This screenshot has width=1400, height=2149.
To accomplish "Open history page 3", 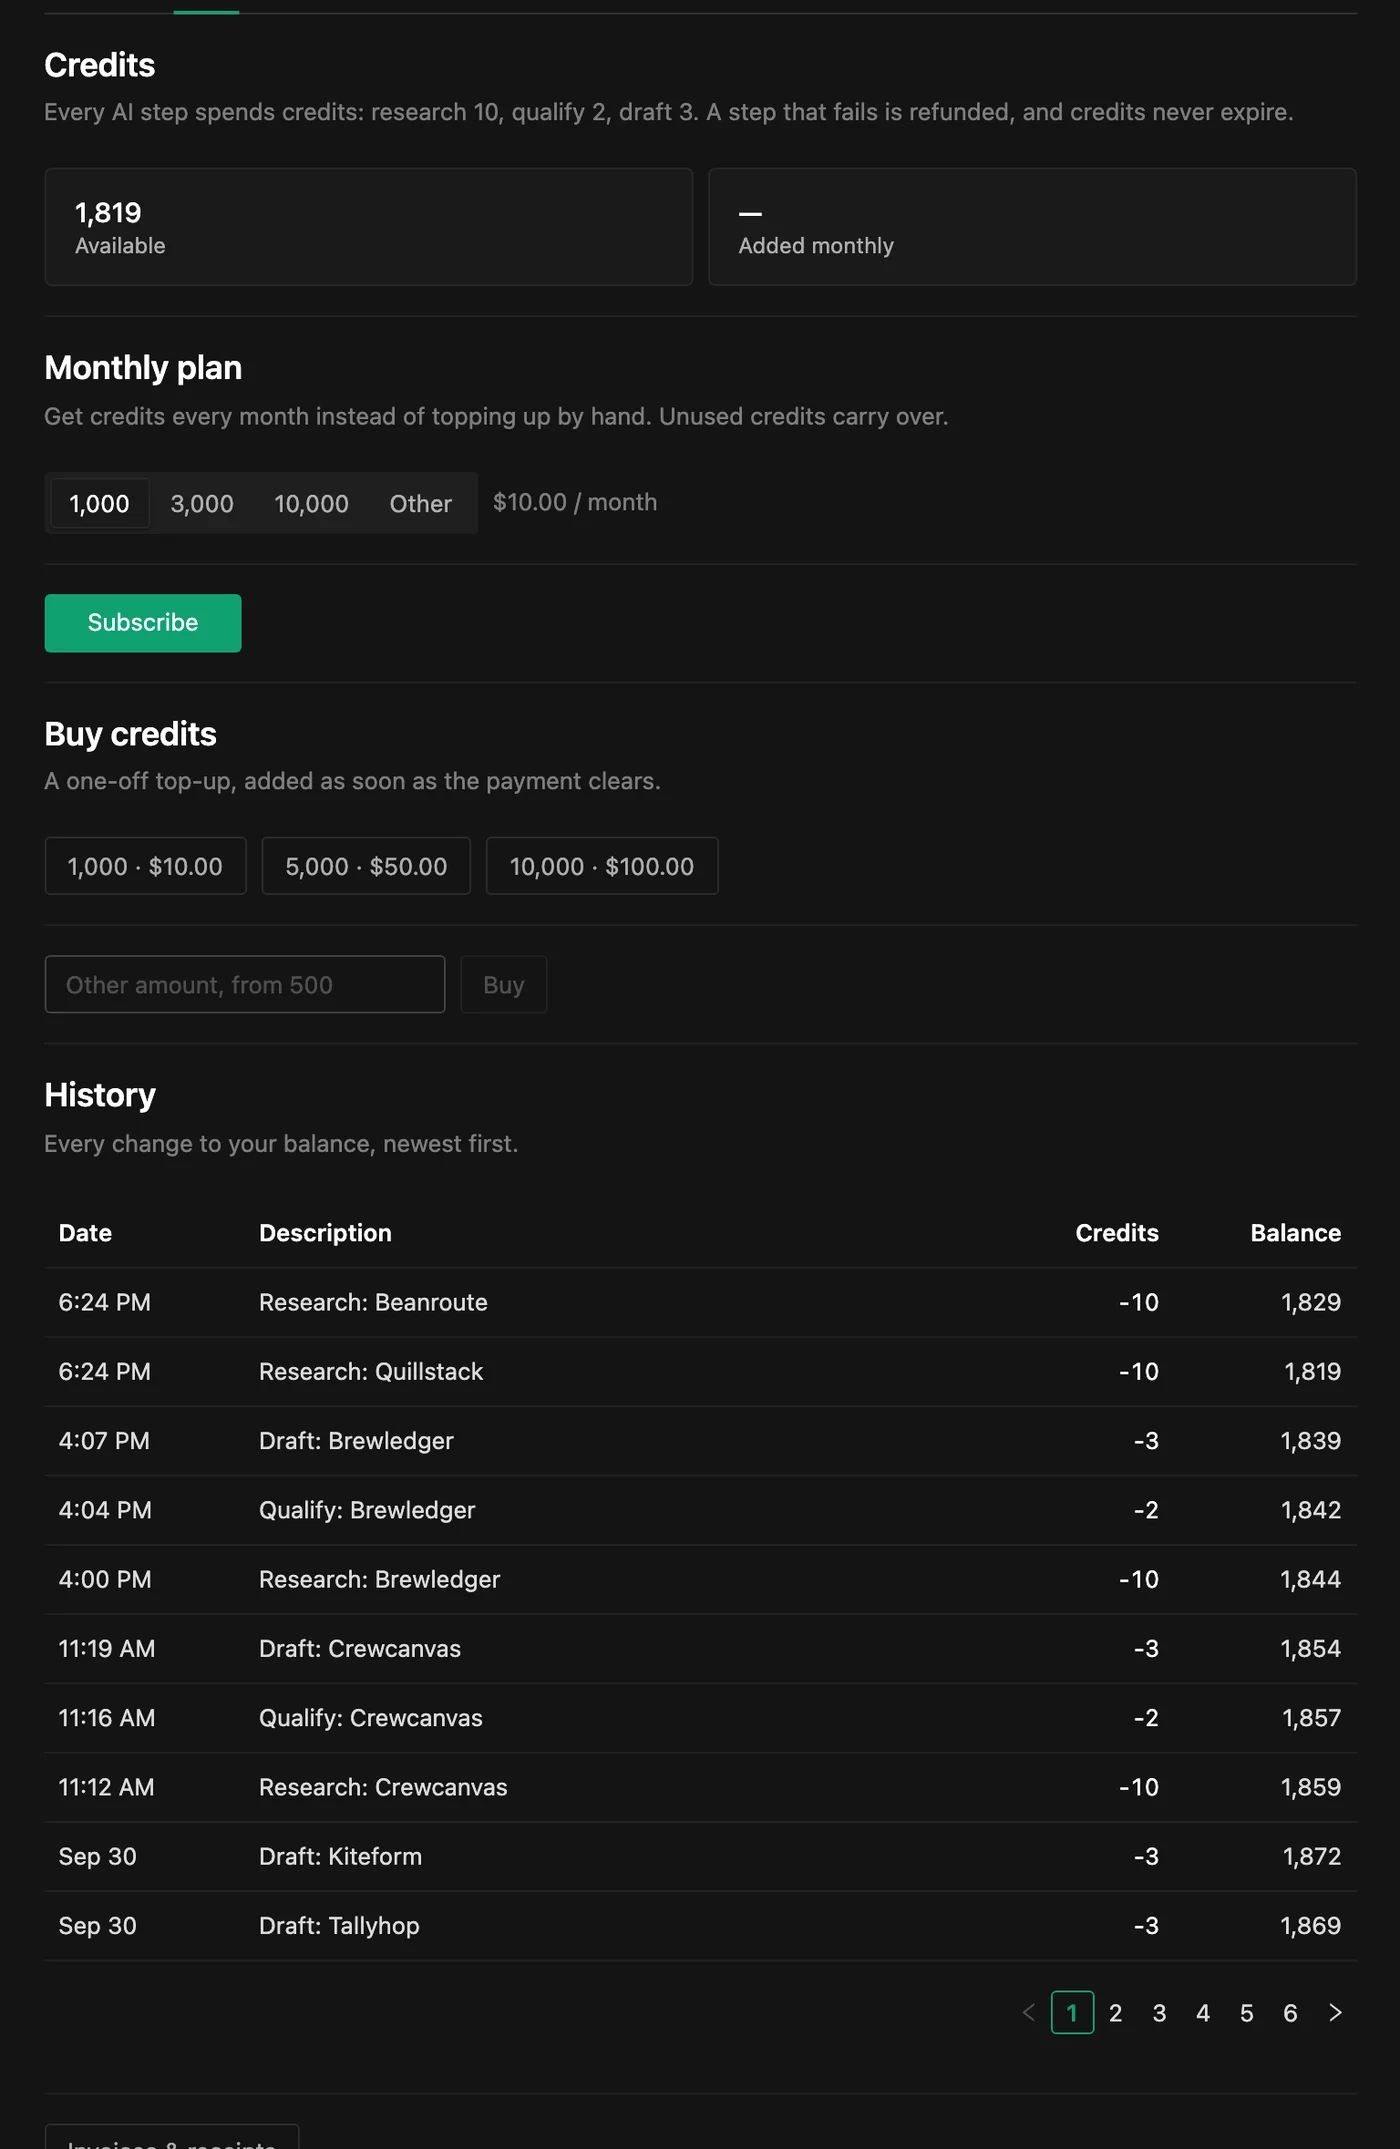I will point(1160,2012).
